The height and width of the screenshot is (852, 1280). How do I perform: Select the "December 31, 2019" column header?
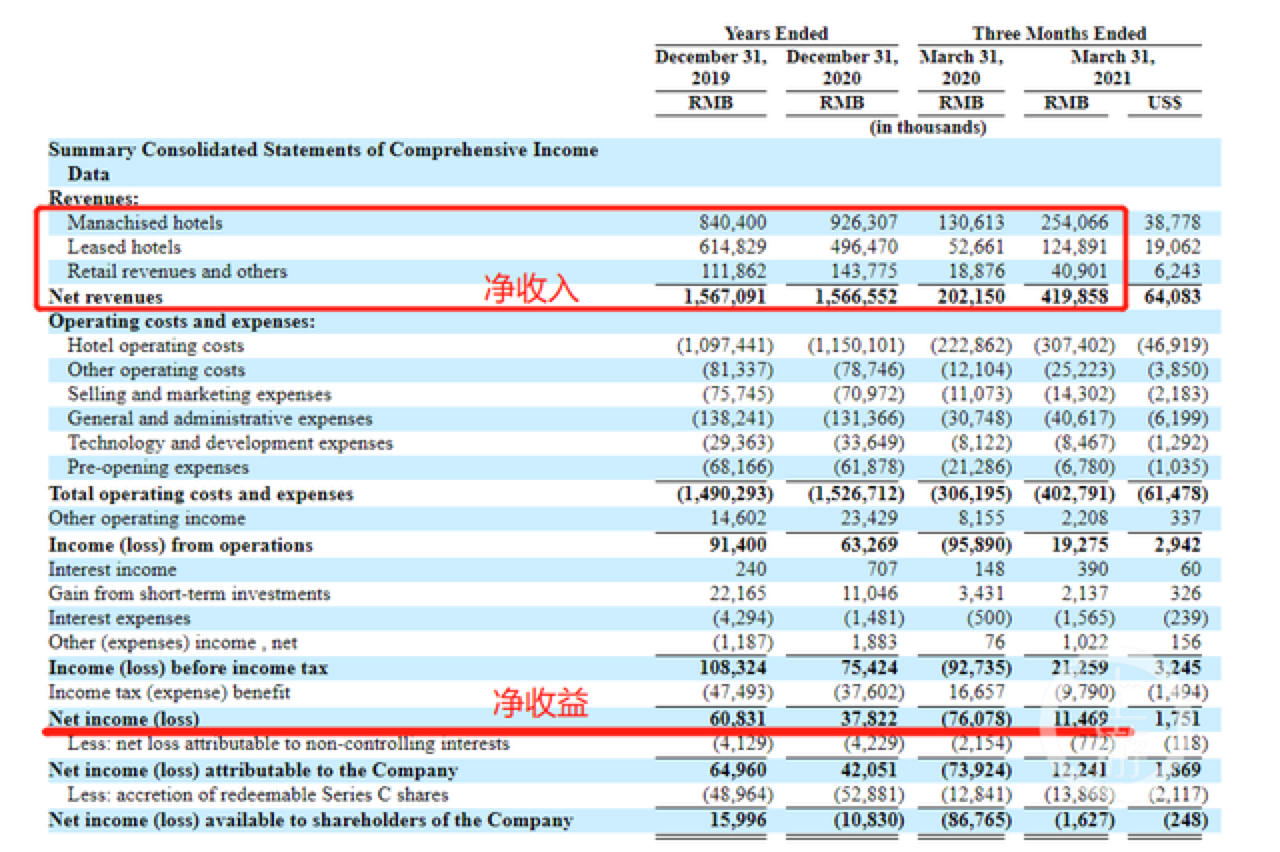(711, 67)
